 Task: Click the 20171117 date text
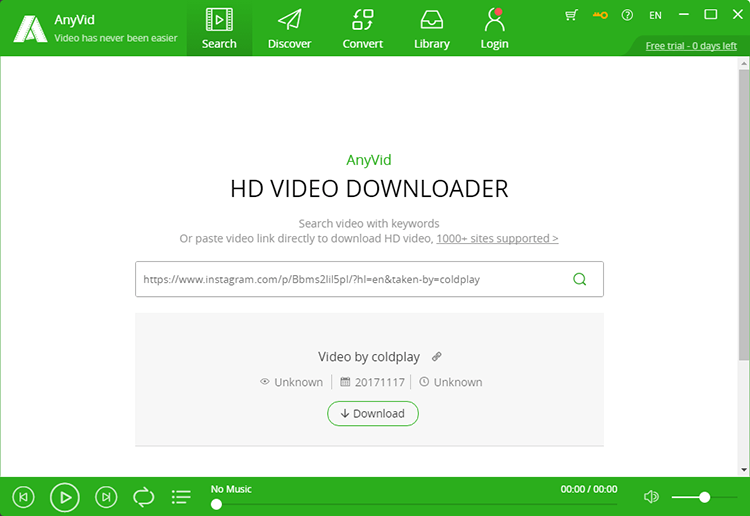(x=380, y=382)
